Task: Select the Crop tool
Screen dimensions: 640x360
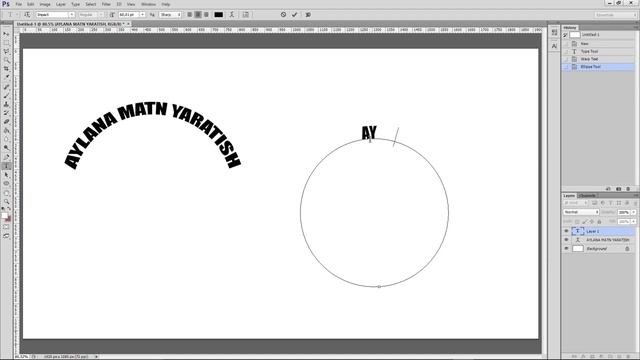Action: pos(6,69)
